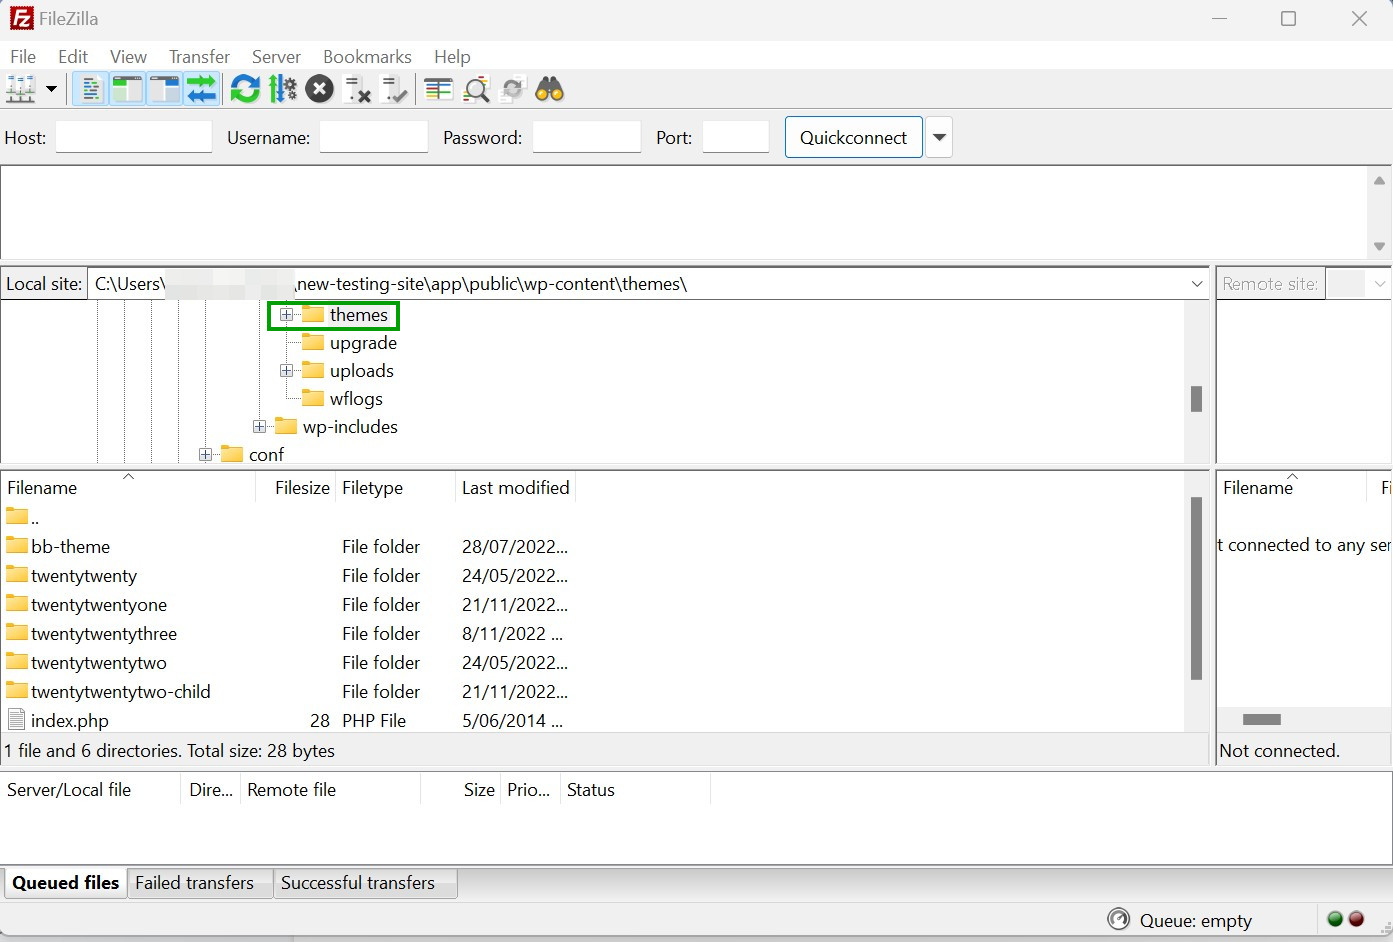Switch to the Failed transfers tab

pos(195,883)
